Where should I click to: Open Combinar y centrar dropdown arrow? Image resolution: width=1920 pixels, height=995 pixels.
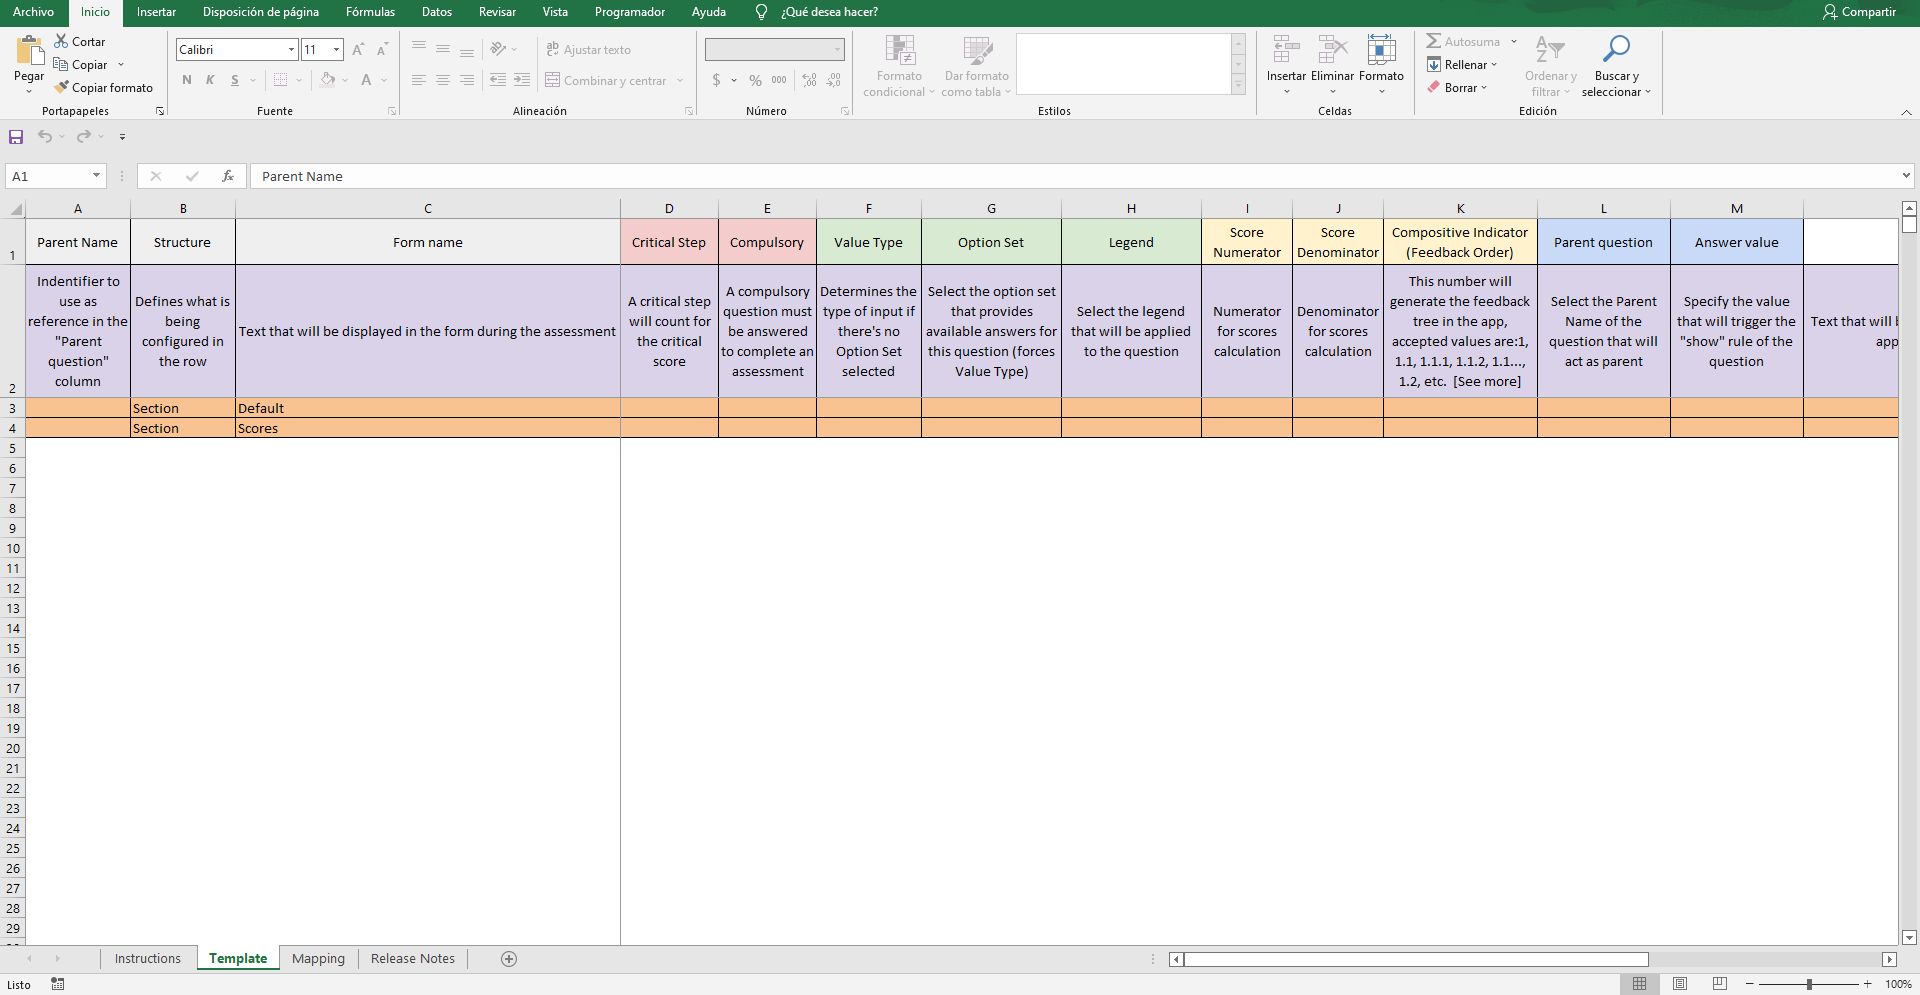pyautogui.click(x=680, y=81)
